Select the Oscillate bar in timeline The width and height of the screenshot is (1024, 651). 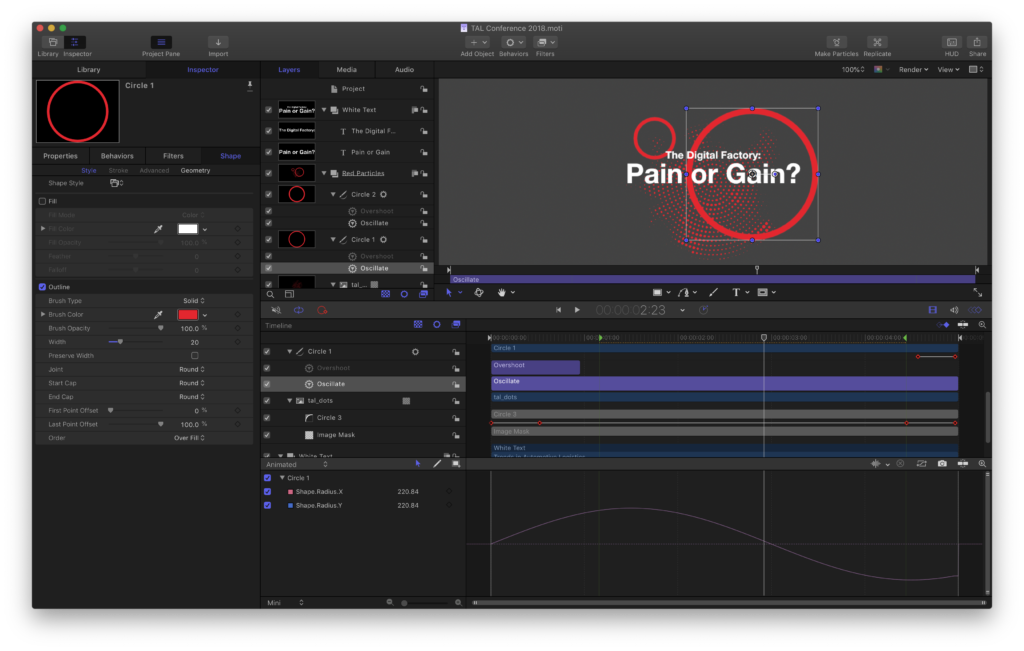(724, 383)
